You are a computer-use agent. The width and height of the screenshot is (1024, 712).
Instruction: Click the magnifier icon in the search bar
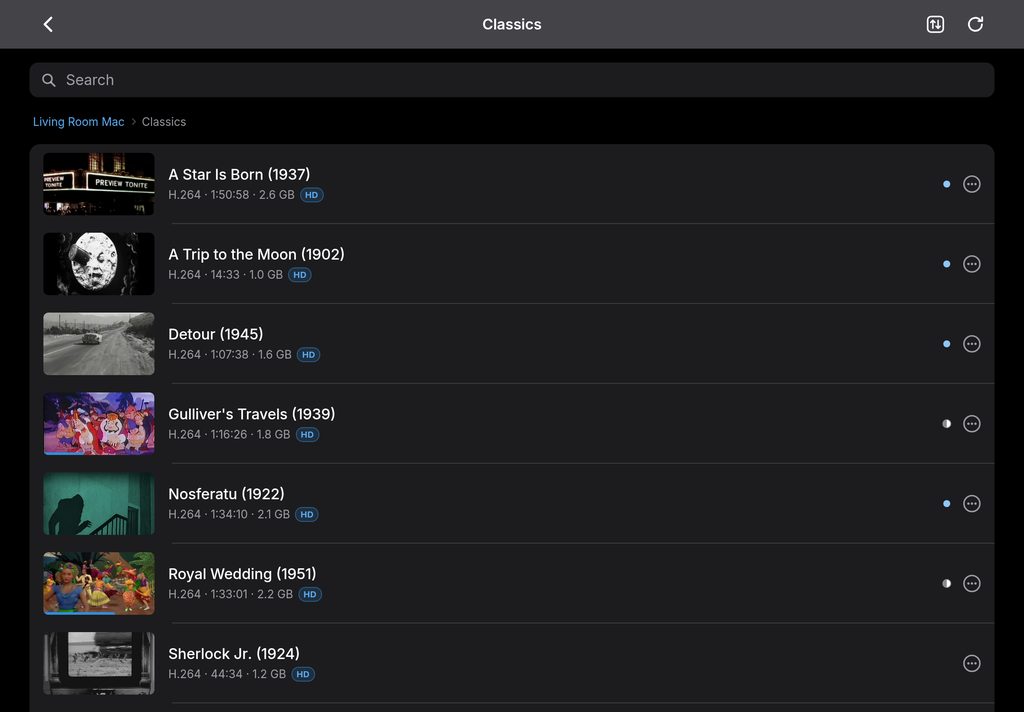(x=48, y=80)
